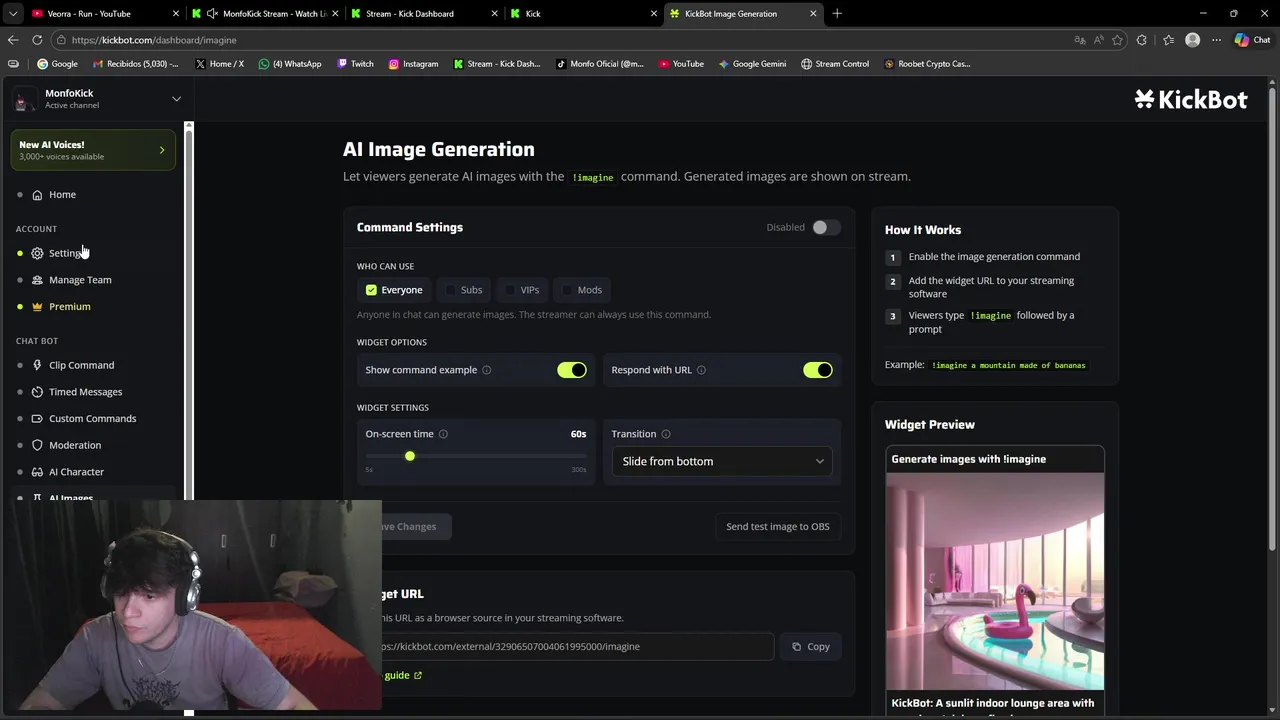This screenshot has width=1280, height=720.
Task: Open Manage Team in sidebar
Action: point(80,280)
